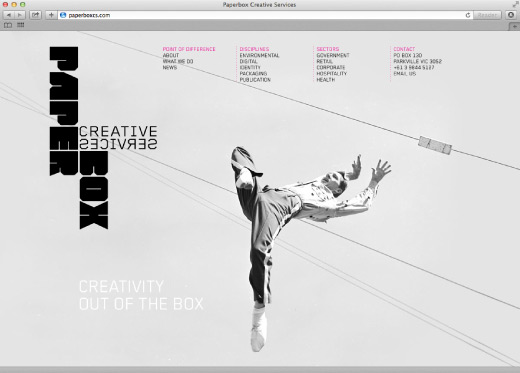Go forward with the Safari forward arrow
Viewport: 520px width, 373px height.
20,15
